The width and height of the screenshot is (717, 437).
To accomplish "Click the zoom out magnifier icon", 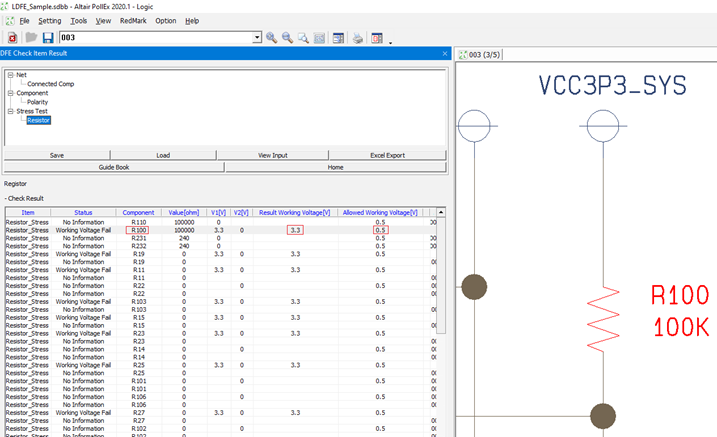I will [x=288, y=38].
